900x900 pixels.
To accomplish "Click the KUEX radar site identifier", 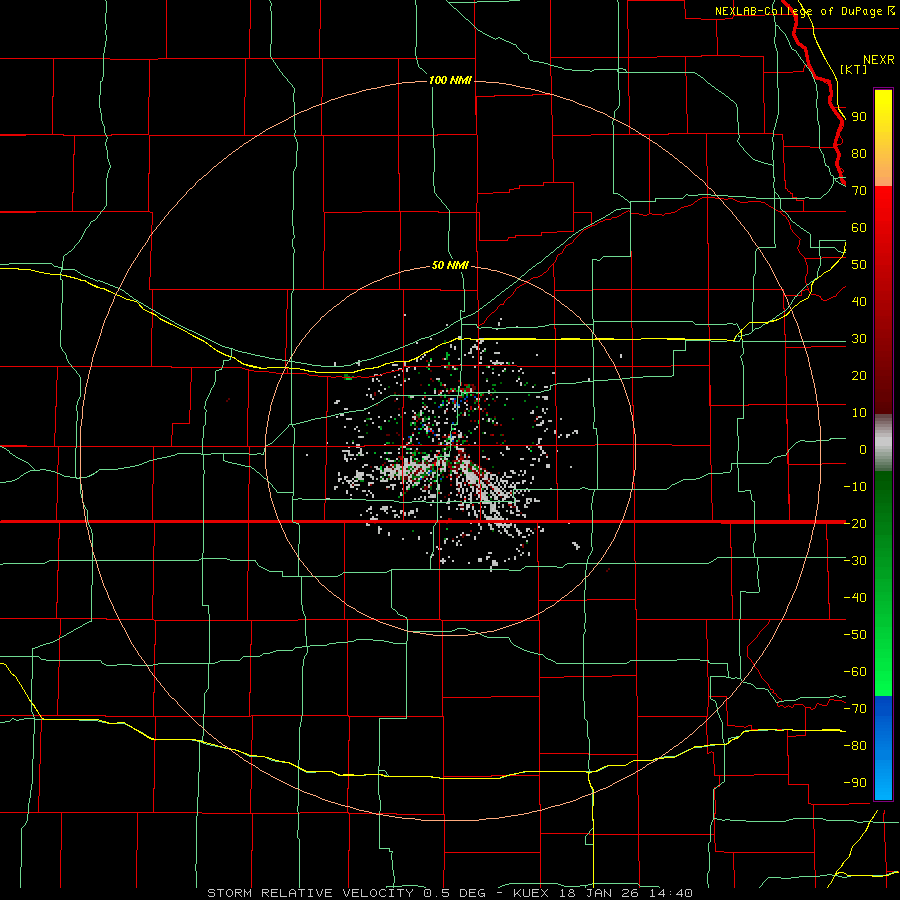I will (x=531, y=893).
